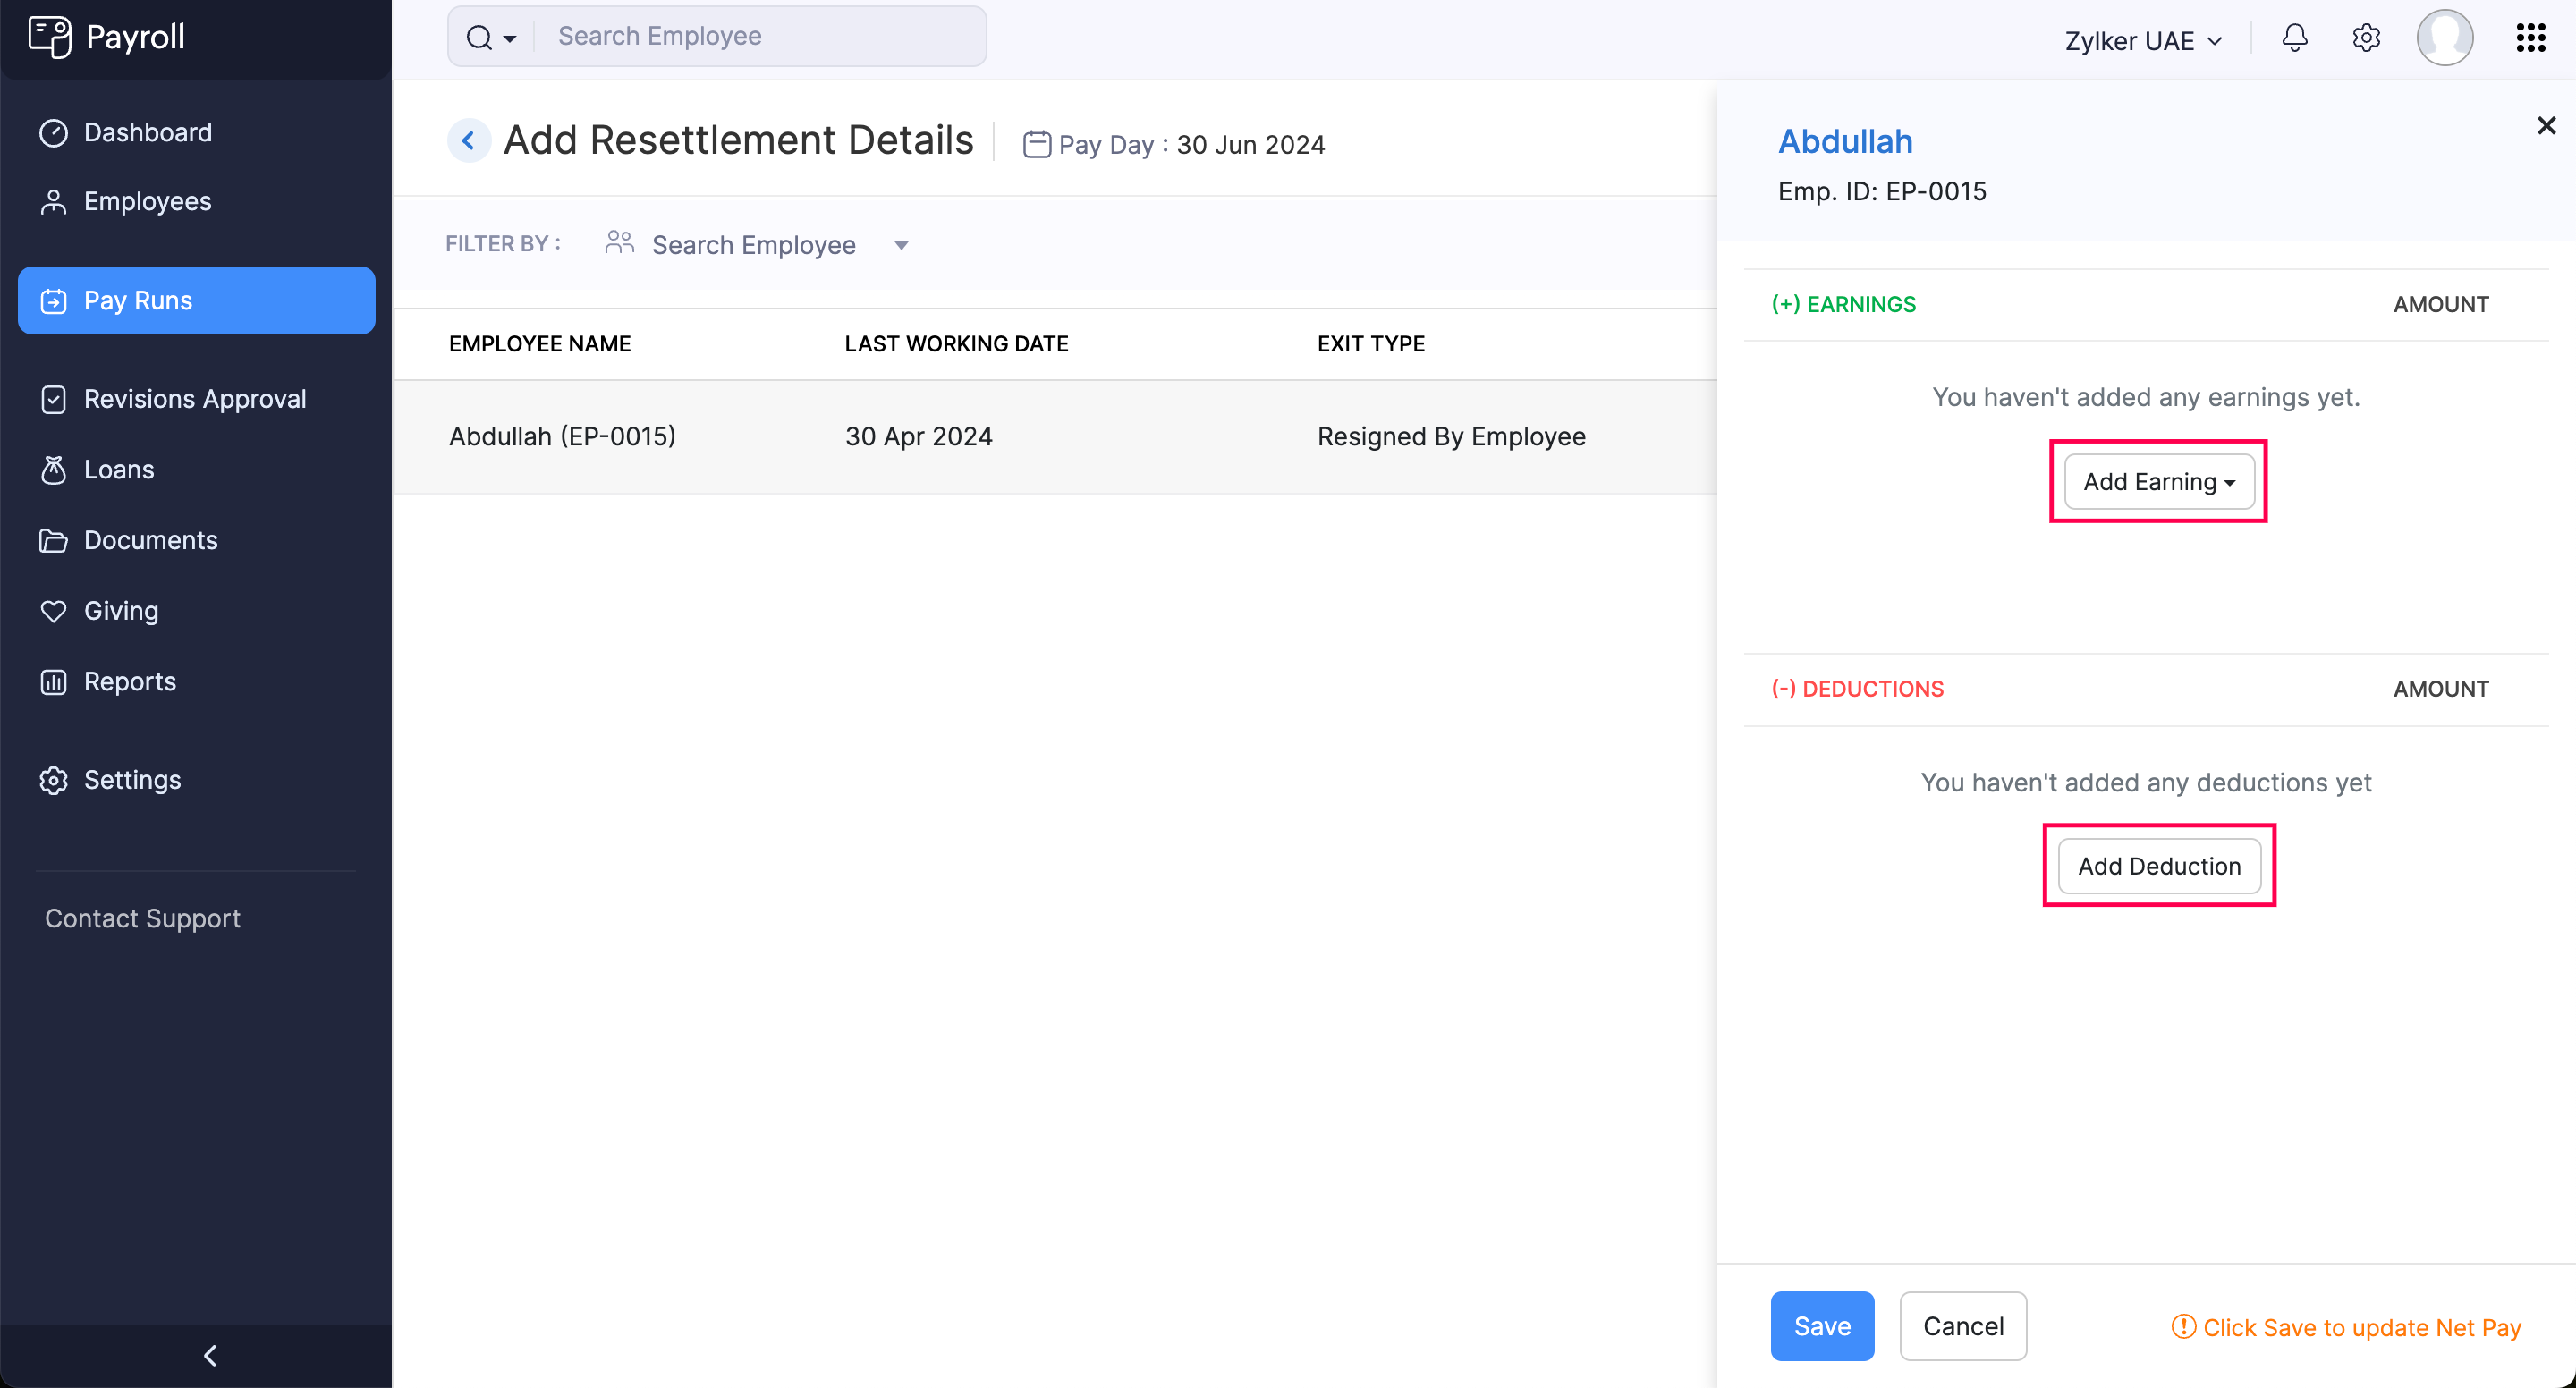Open the Employees section icon

tap(53, 202)
